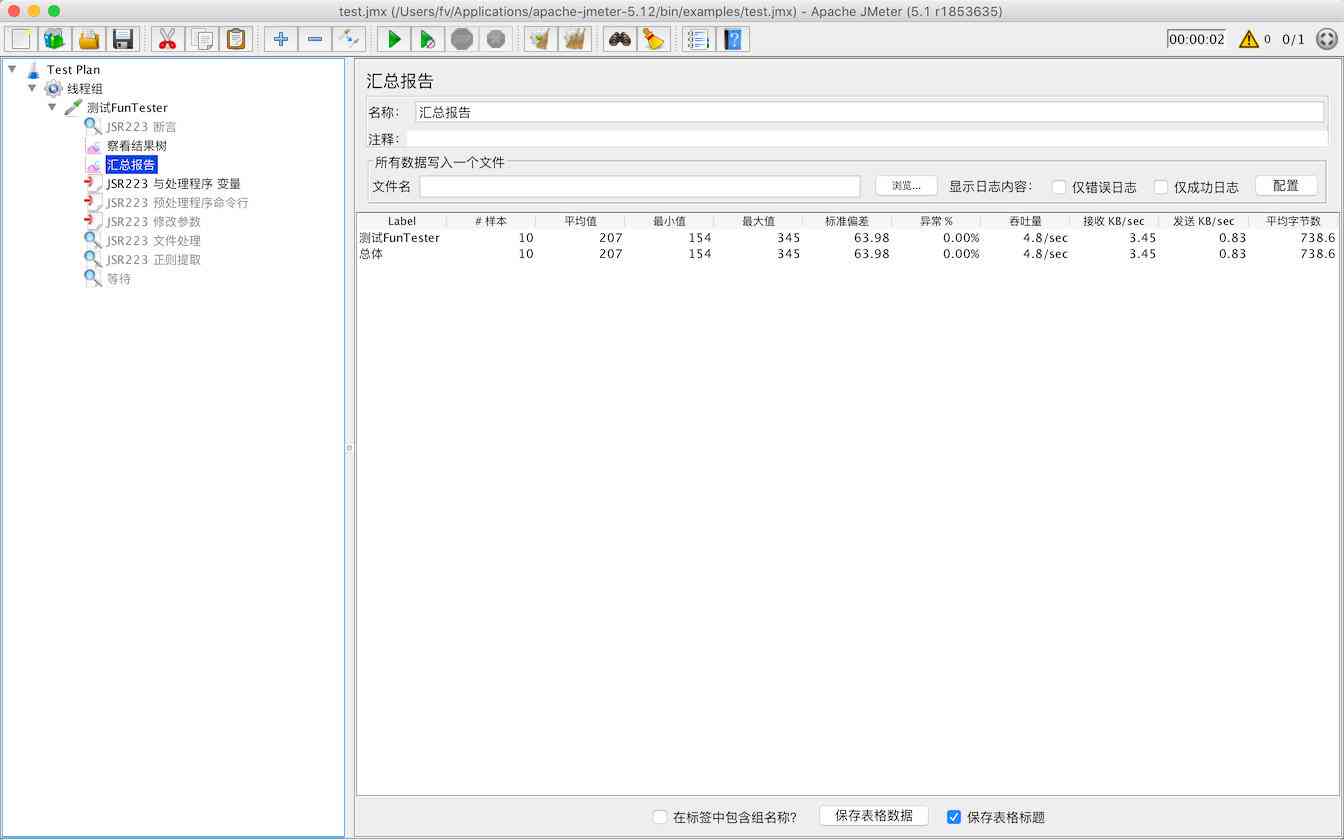Copy the selected element toolbar icon
Screen dimensions: 1344x840
tap(201, 39)
